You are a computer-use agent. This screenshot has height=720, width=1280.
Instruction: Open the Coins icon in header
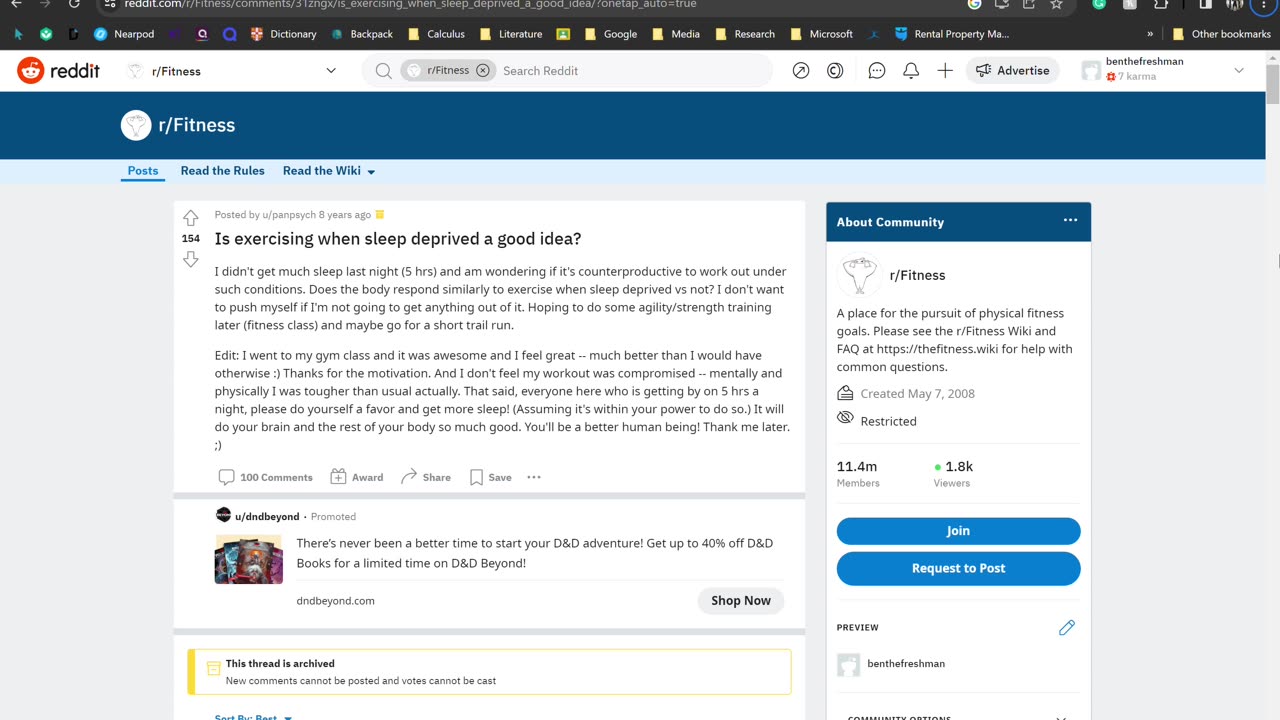[x=835, y=71]
